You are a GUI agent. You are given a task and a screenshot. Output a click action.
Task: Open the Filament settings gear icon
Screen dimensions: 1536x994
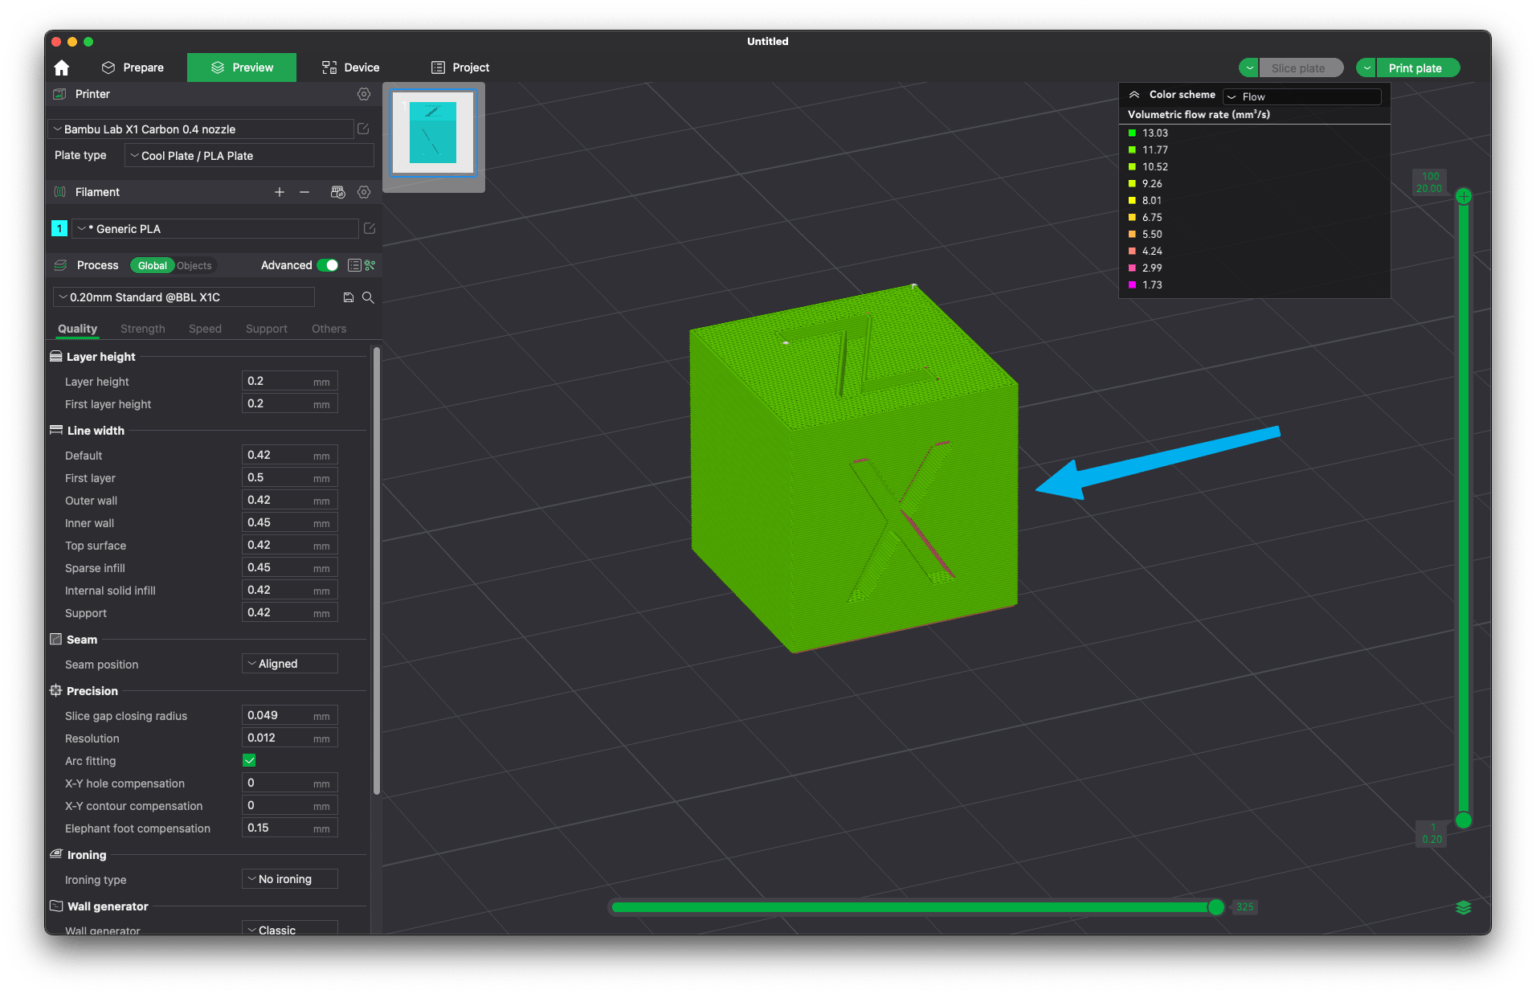coord(364,192)
